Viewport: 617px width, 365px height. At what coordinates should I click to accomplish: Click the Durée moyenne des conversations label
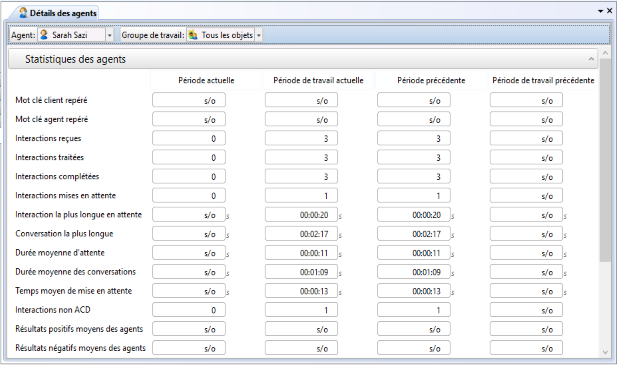point(75,272)
